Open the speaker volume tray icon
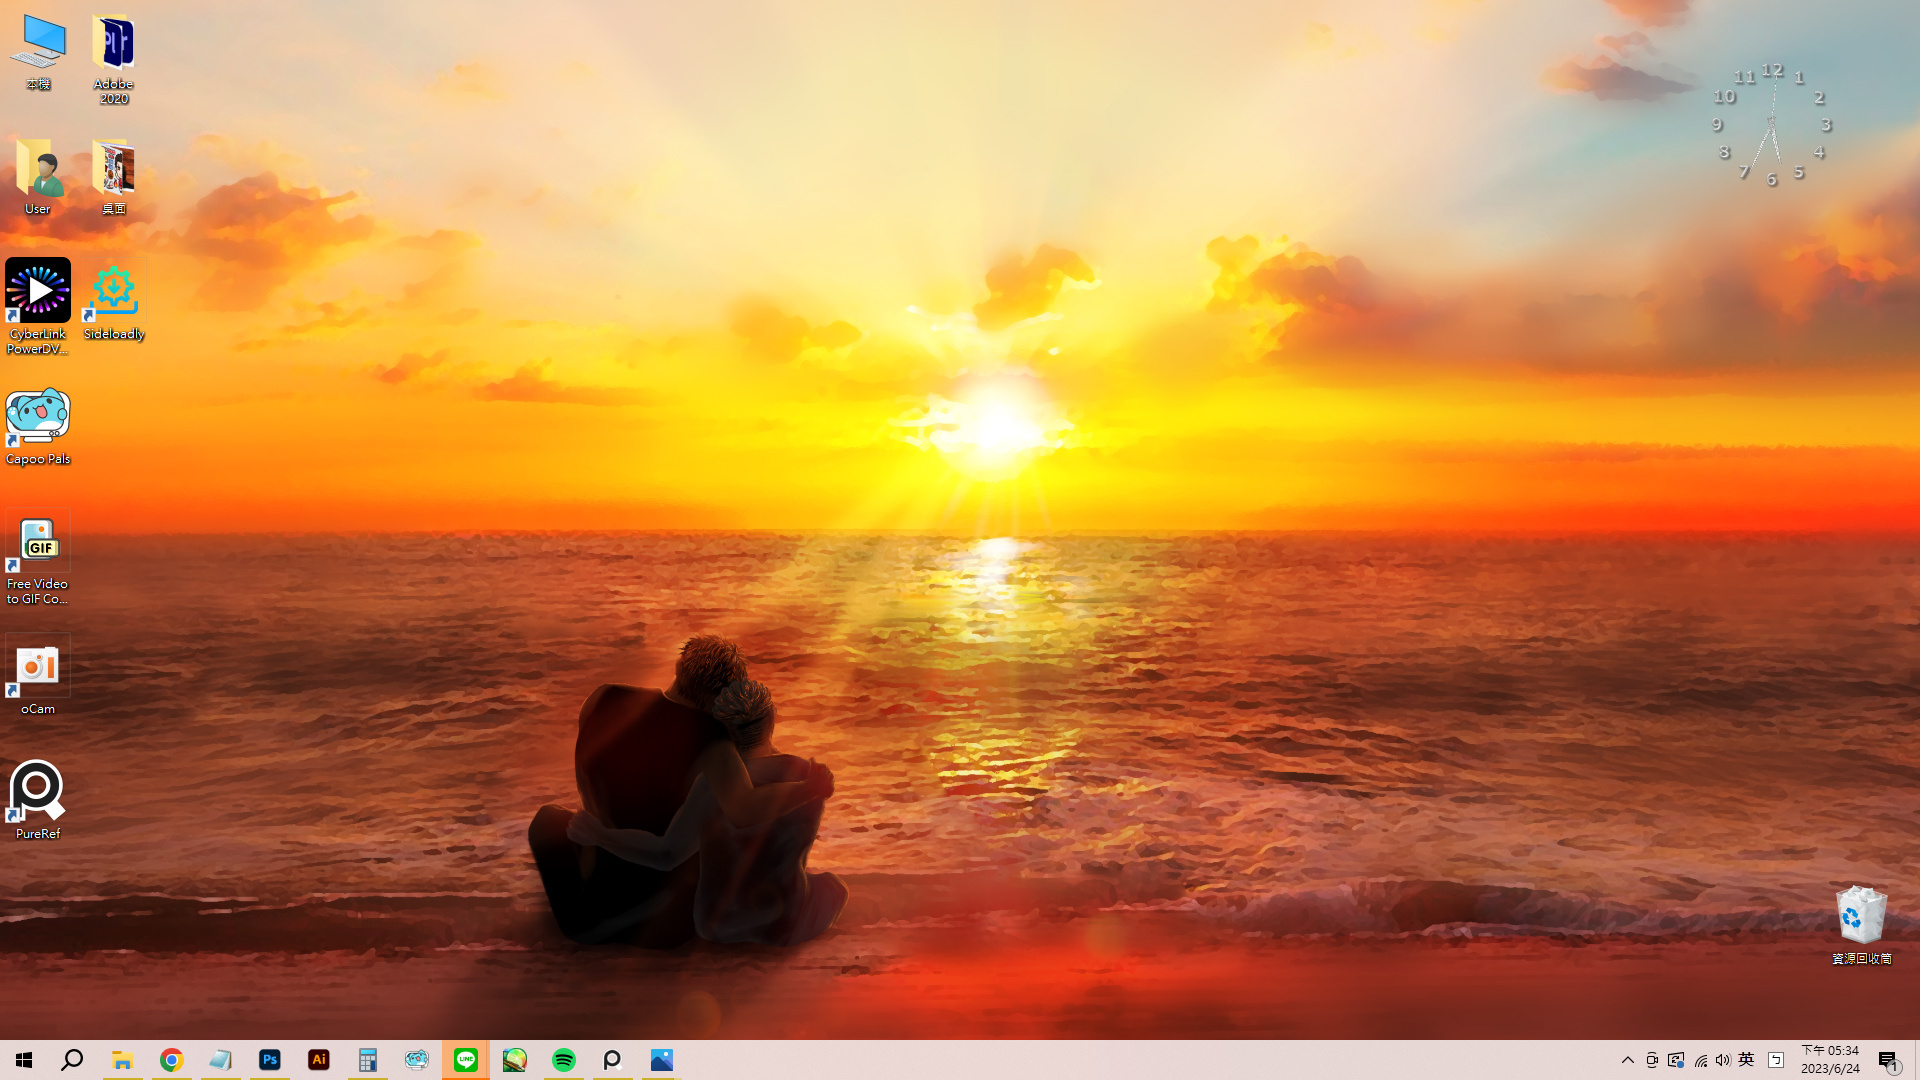The width and height of the screenshot is (1920, 1080). 1722,1060
